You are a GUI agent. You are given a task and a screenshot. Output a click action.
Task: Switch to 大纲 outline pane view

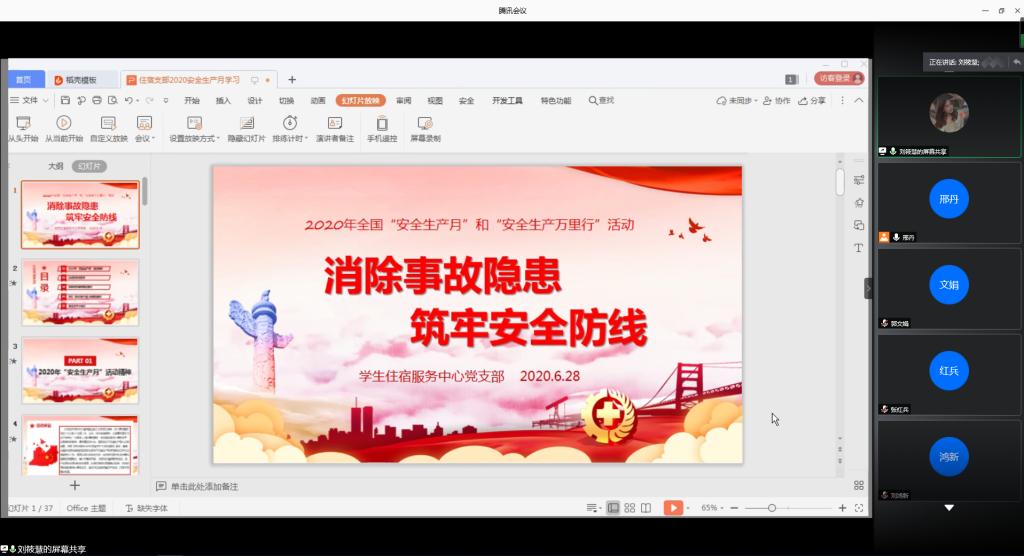(56, 166)
